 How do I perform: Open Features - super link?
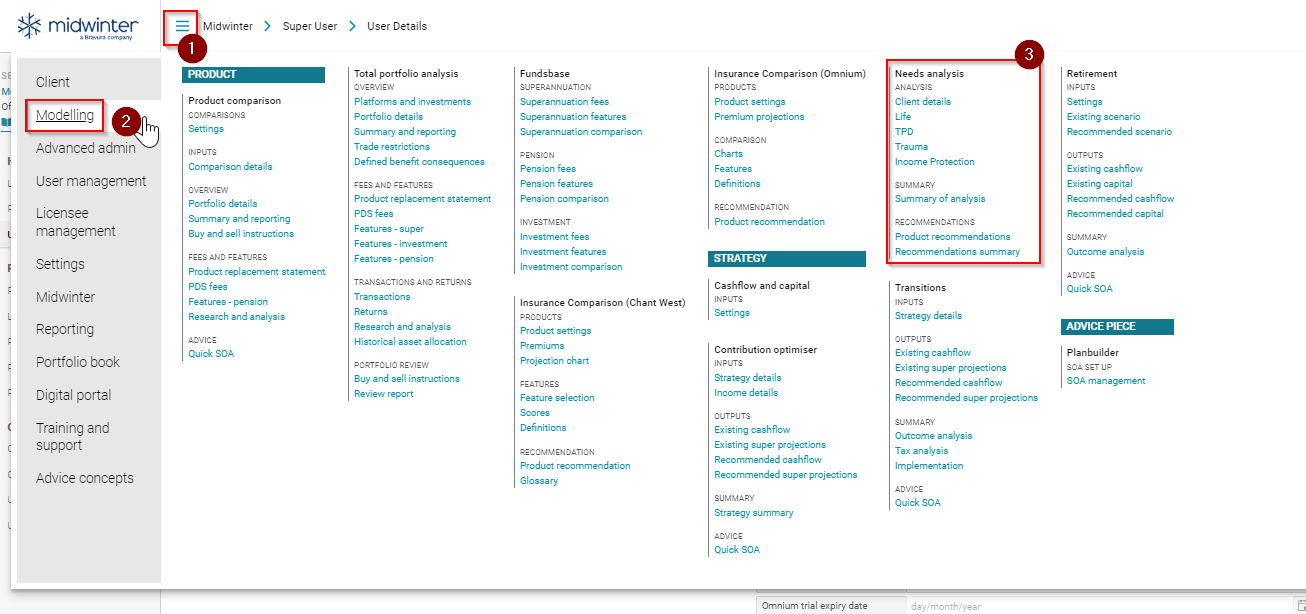[389, 229]
